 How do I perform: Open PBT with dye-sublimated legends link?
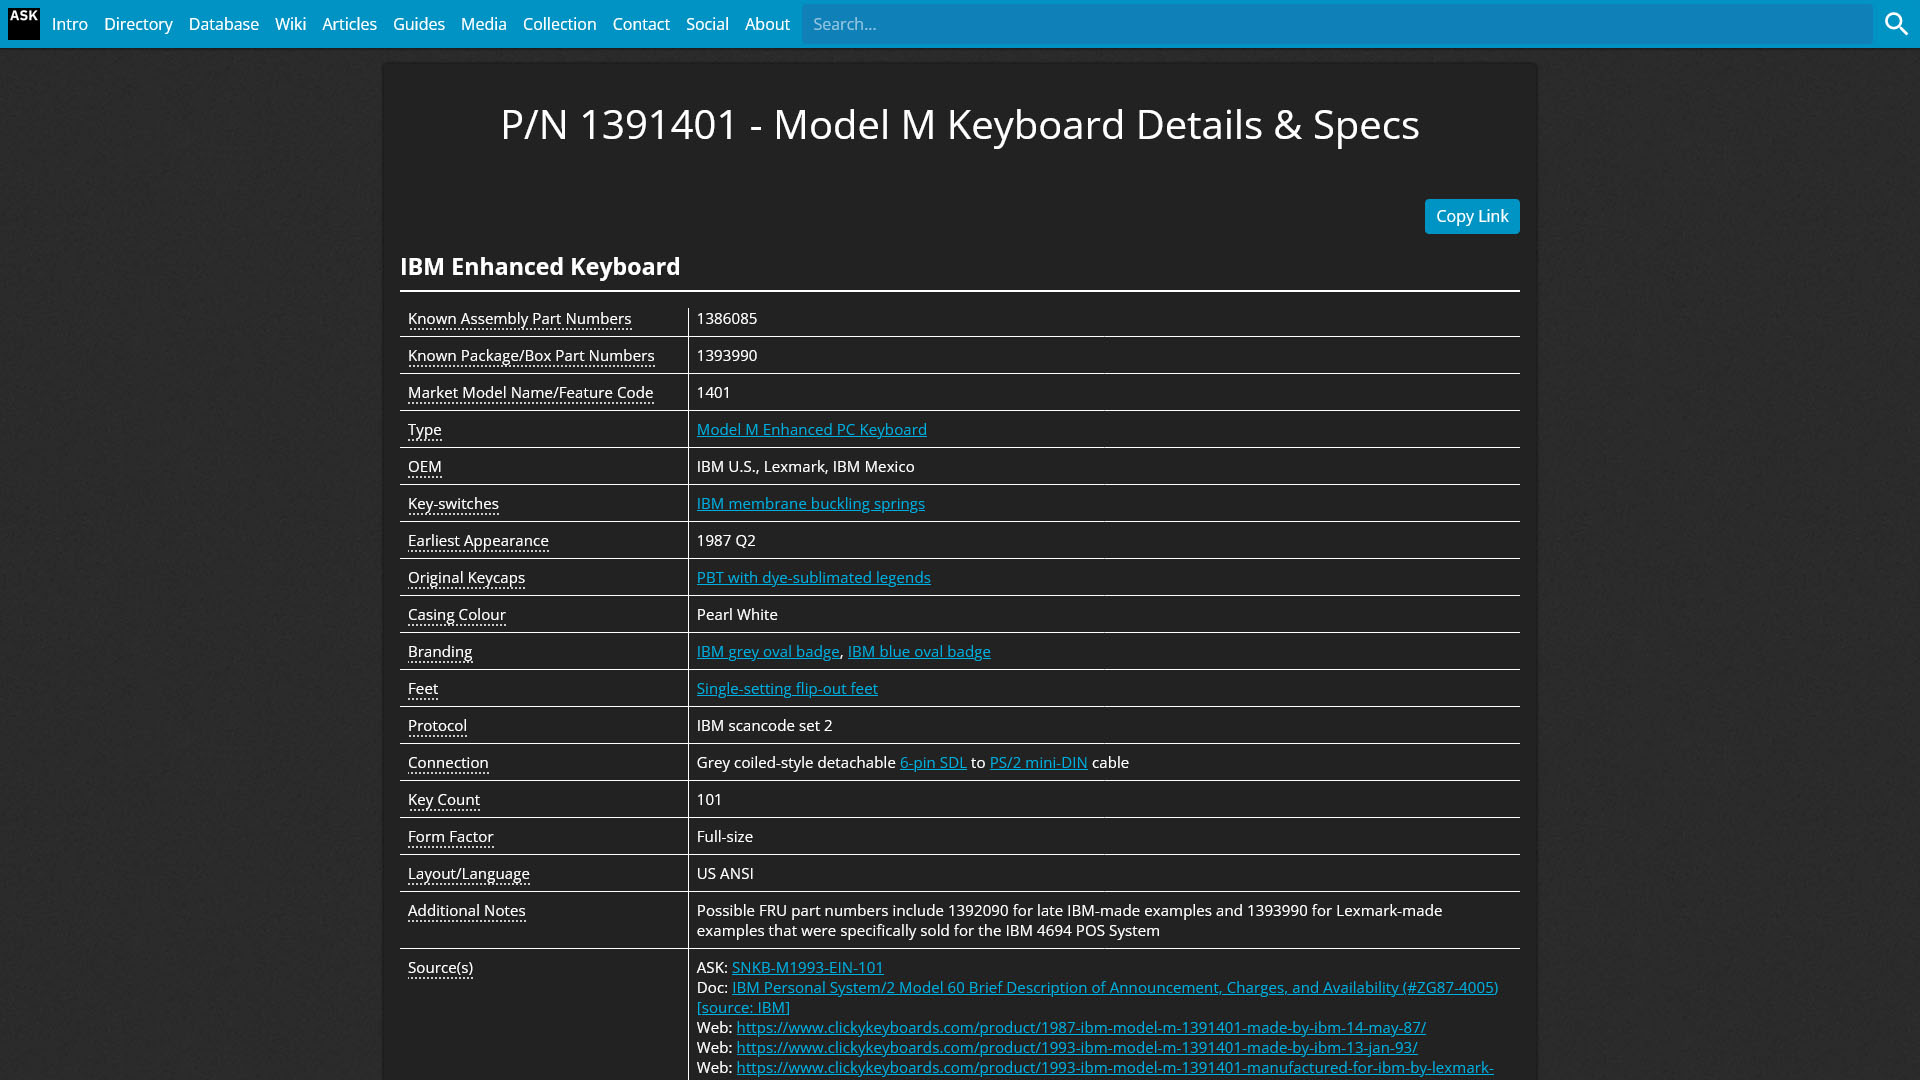pos(814,577)
